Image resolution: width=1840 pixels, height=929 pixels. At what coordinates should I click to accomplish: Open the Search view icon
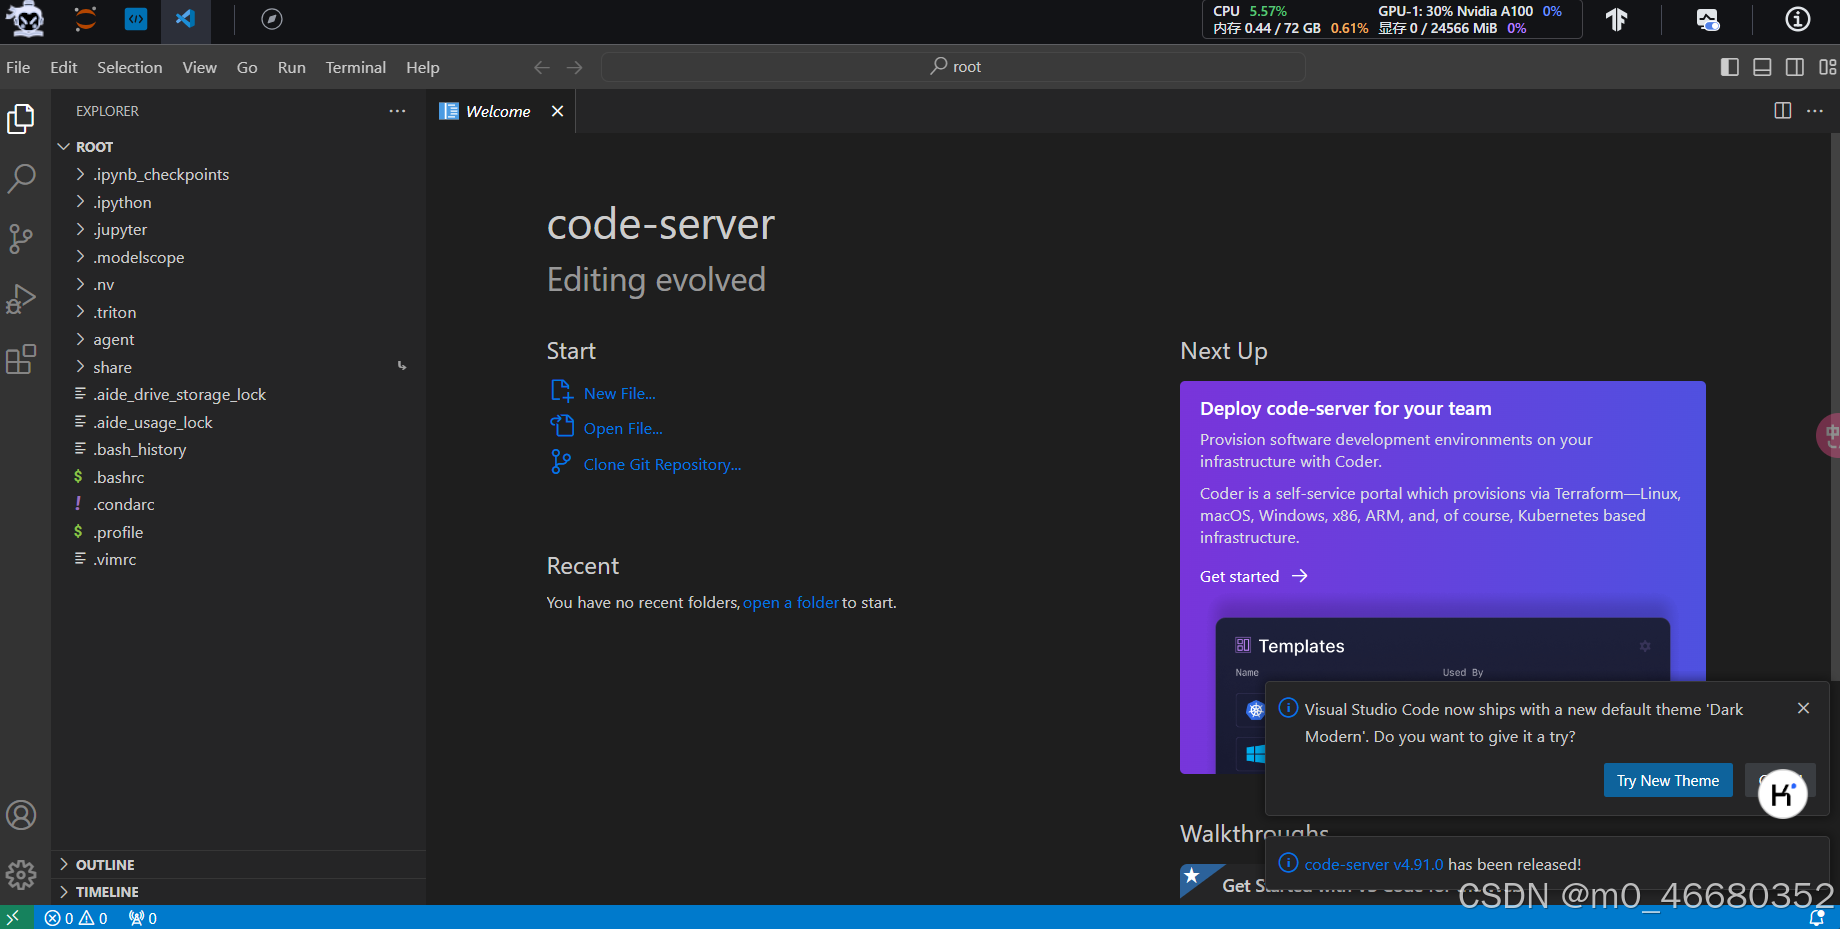(x=21, y=179)
